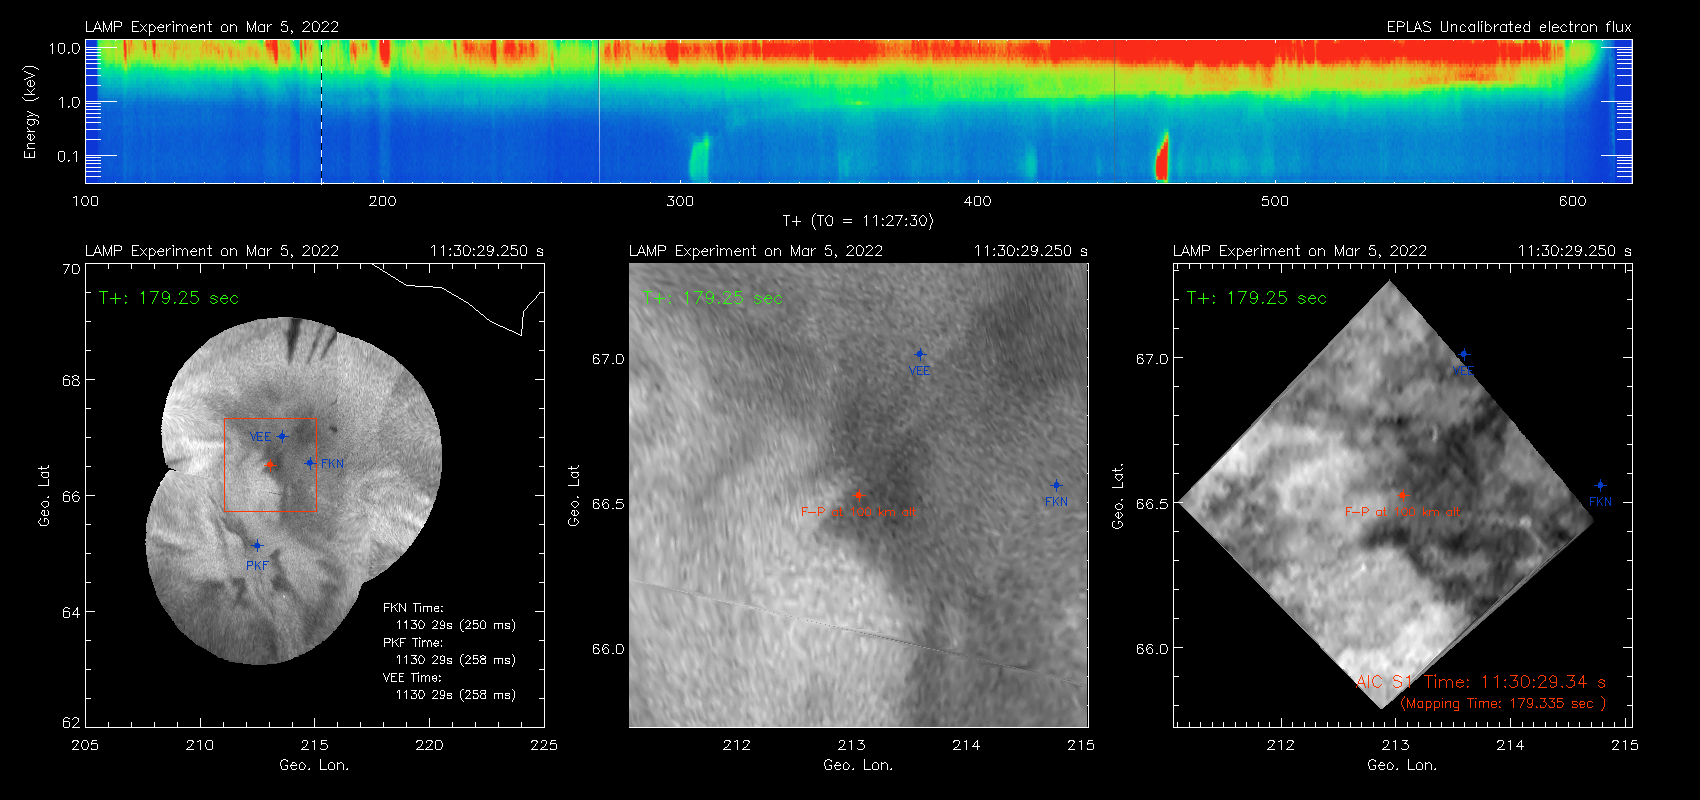The image size is (1700, 800).
Task: Click the VEE station star in overview map
Action: click(283, 436)
